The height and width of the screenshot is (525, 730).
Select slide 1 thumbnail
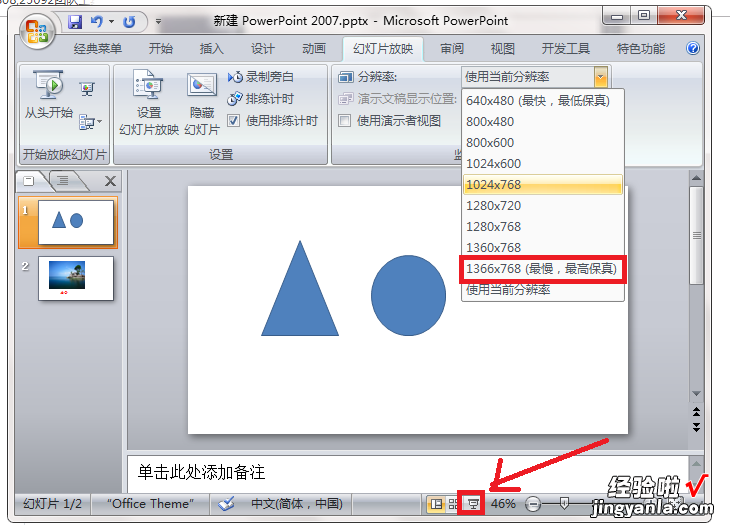[x=75, y=222]
